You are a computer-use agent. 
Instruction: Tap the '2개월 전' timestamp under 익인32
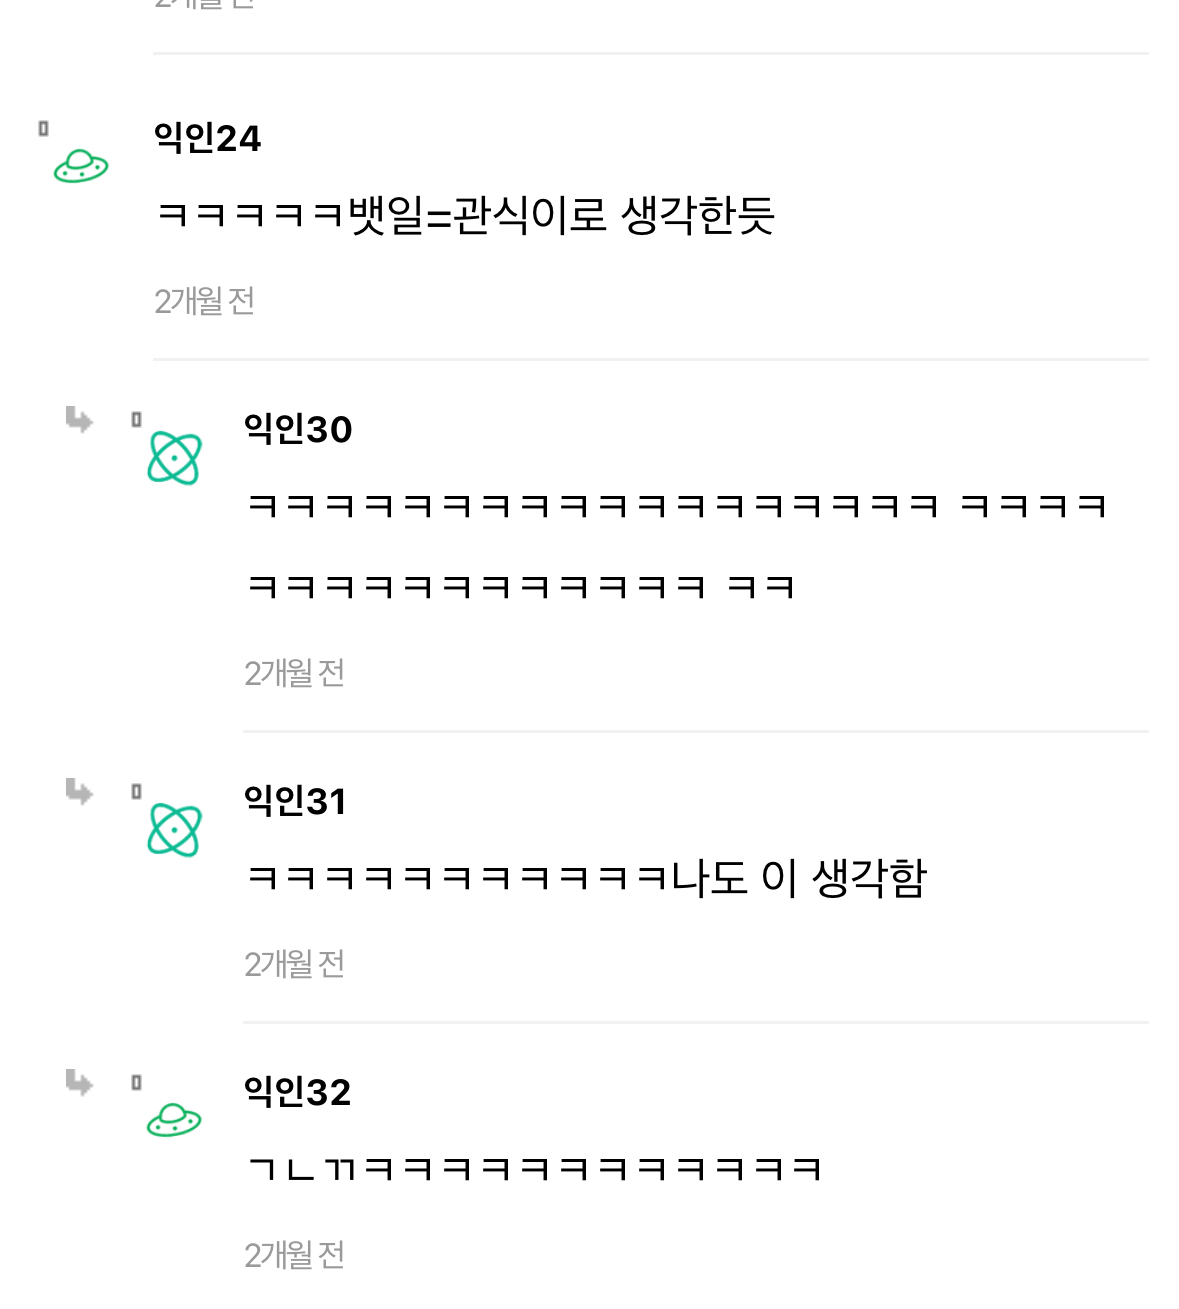point(294,1255)
